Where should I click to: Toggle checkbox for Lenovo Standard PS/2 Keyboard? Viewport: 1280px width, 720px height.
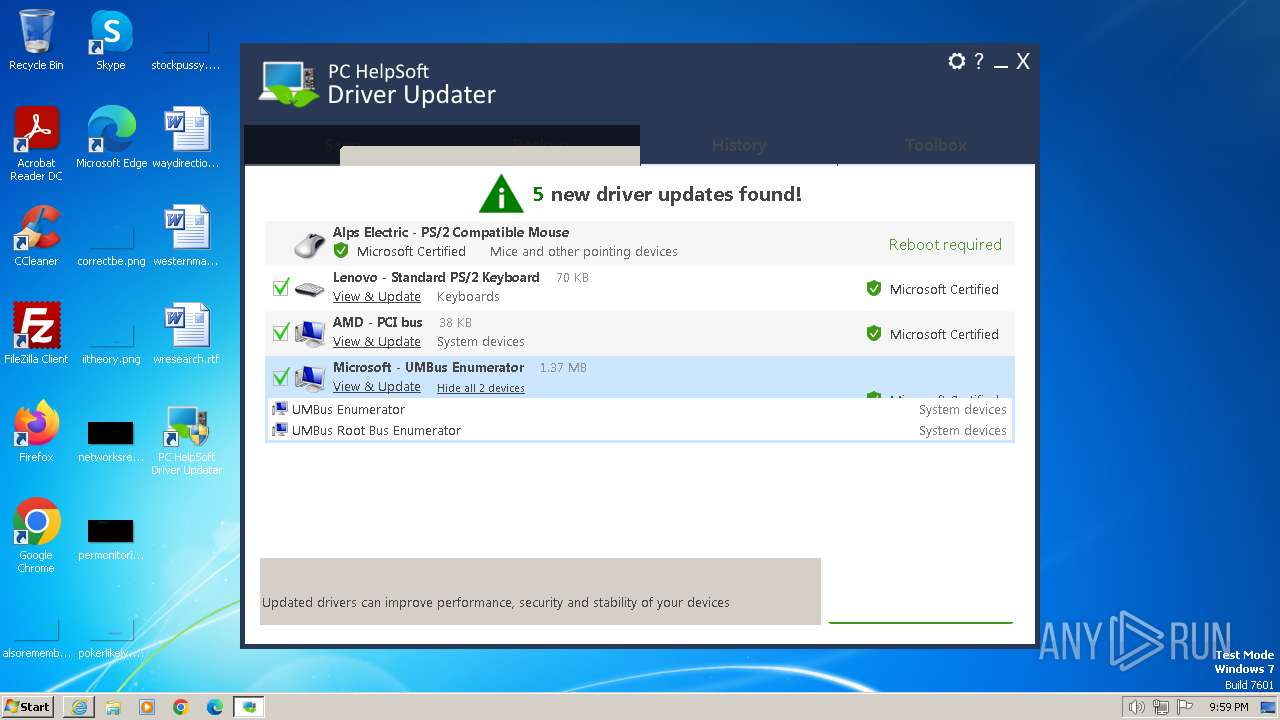tap(281, 287)
